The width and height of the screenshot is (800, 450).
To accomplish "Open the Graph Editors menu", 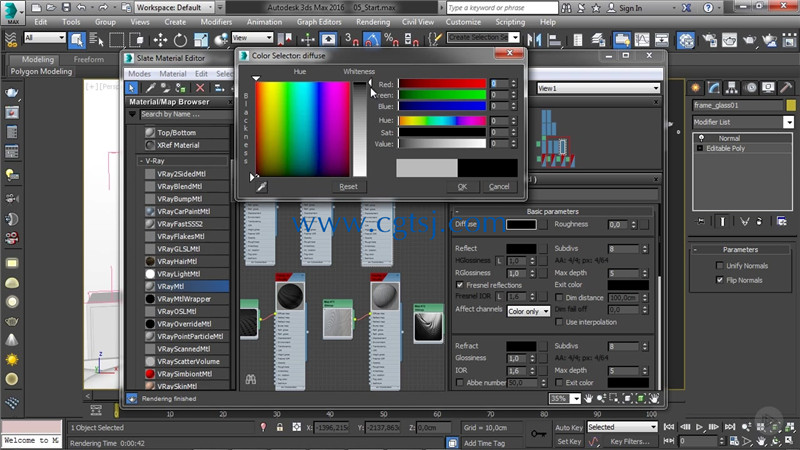I will pos(319,22).
